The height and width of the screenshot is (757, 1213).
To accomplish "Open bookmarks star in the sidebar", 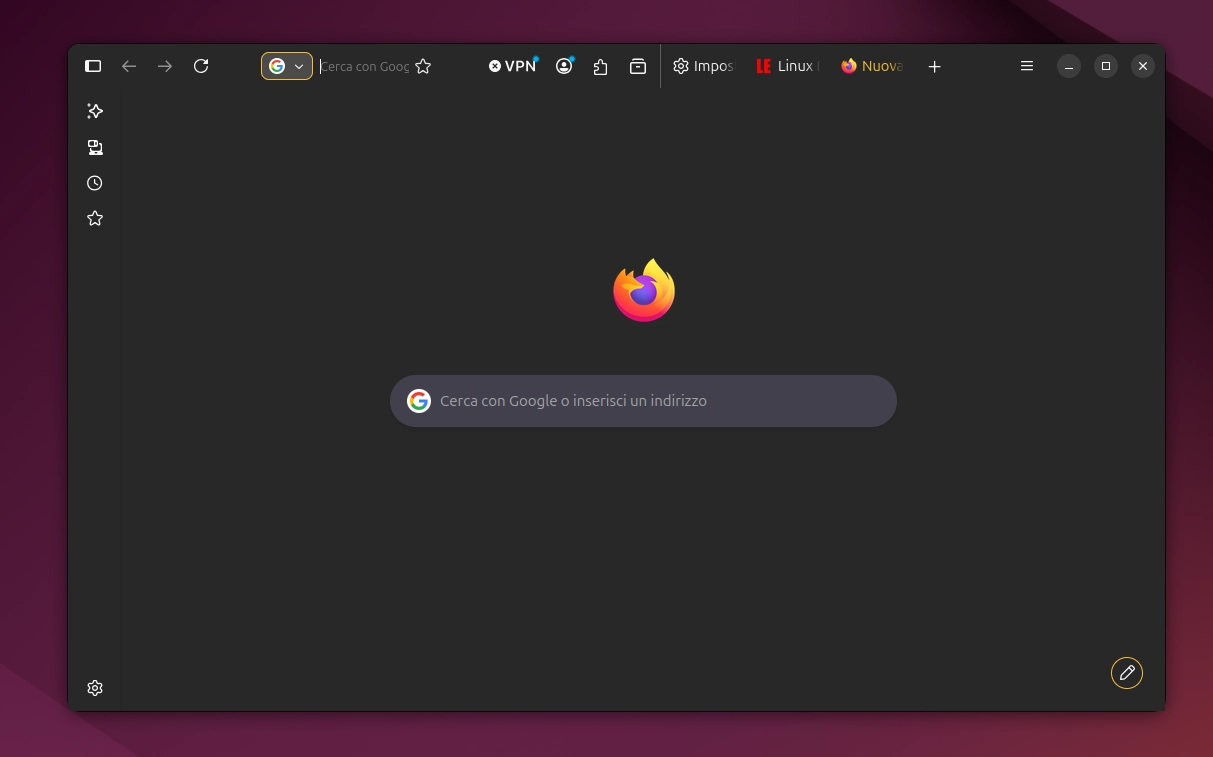I will tap(95, 218).
